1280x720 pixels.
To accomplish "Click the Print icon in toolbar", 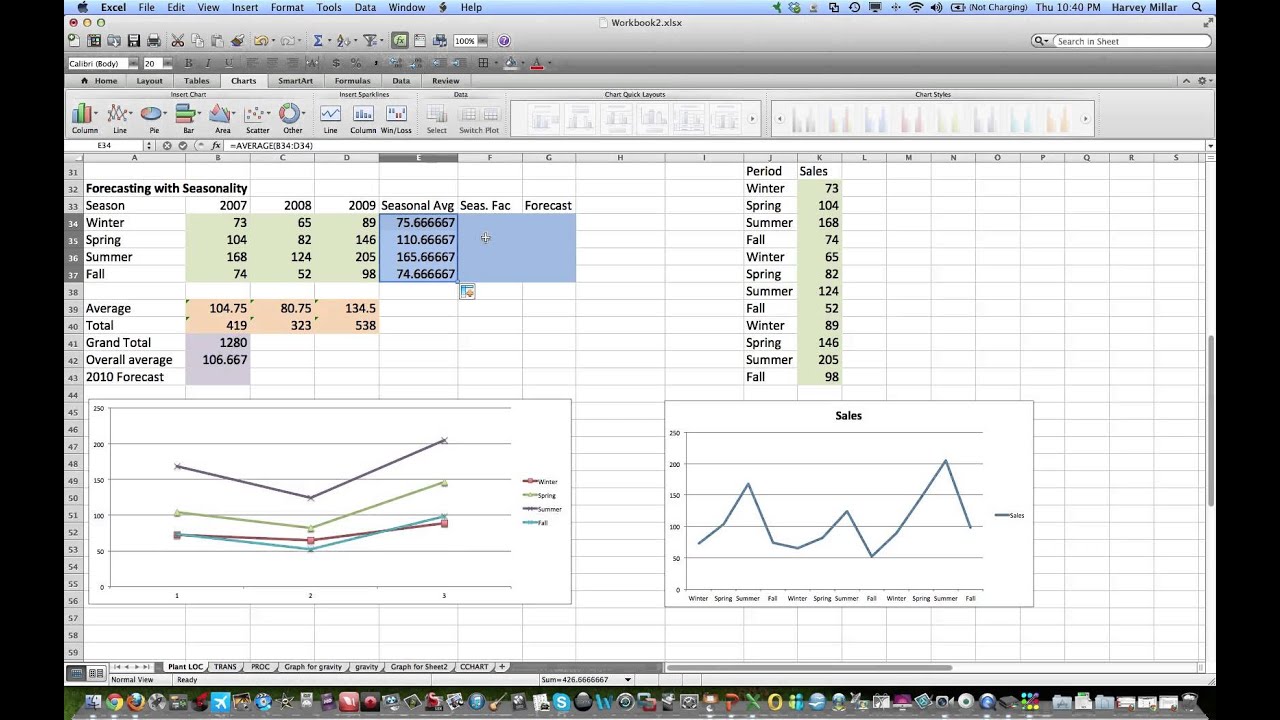I will click(153, 41).
